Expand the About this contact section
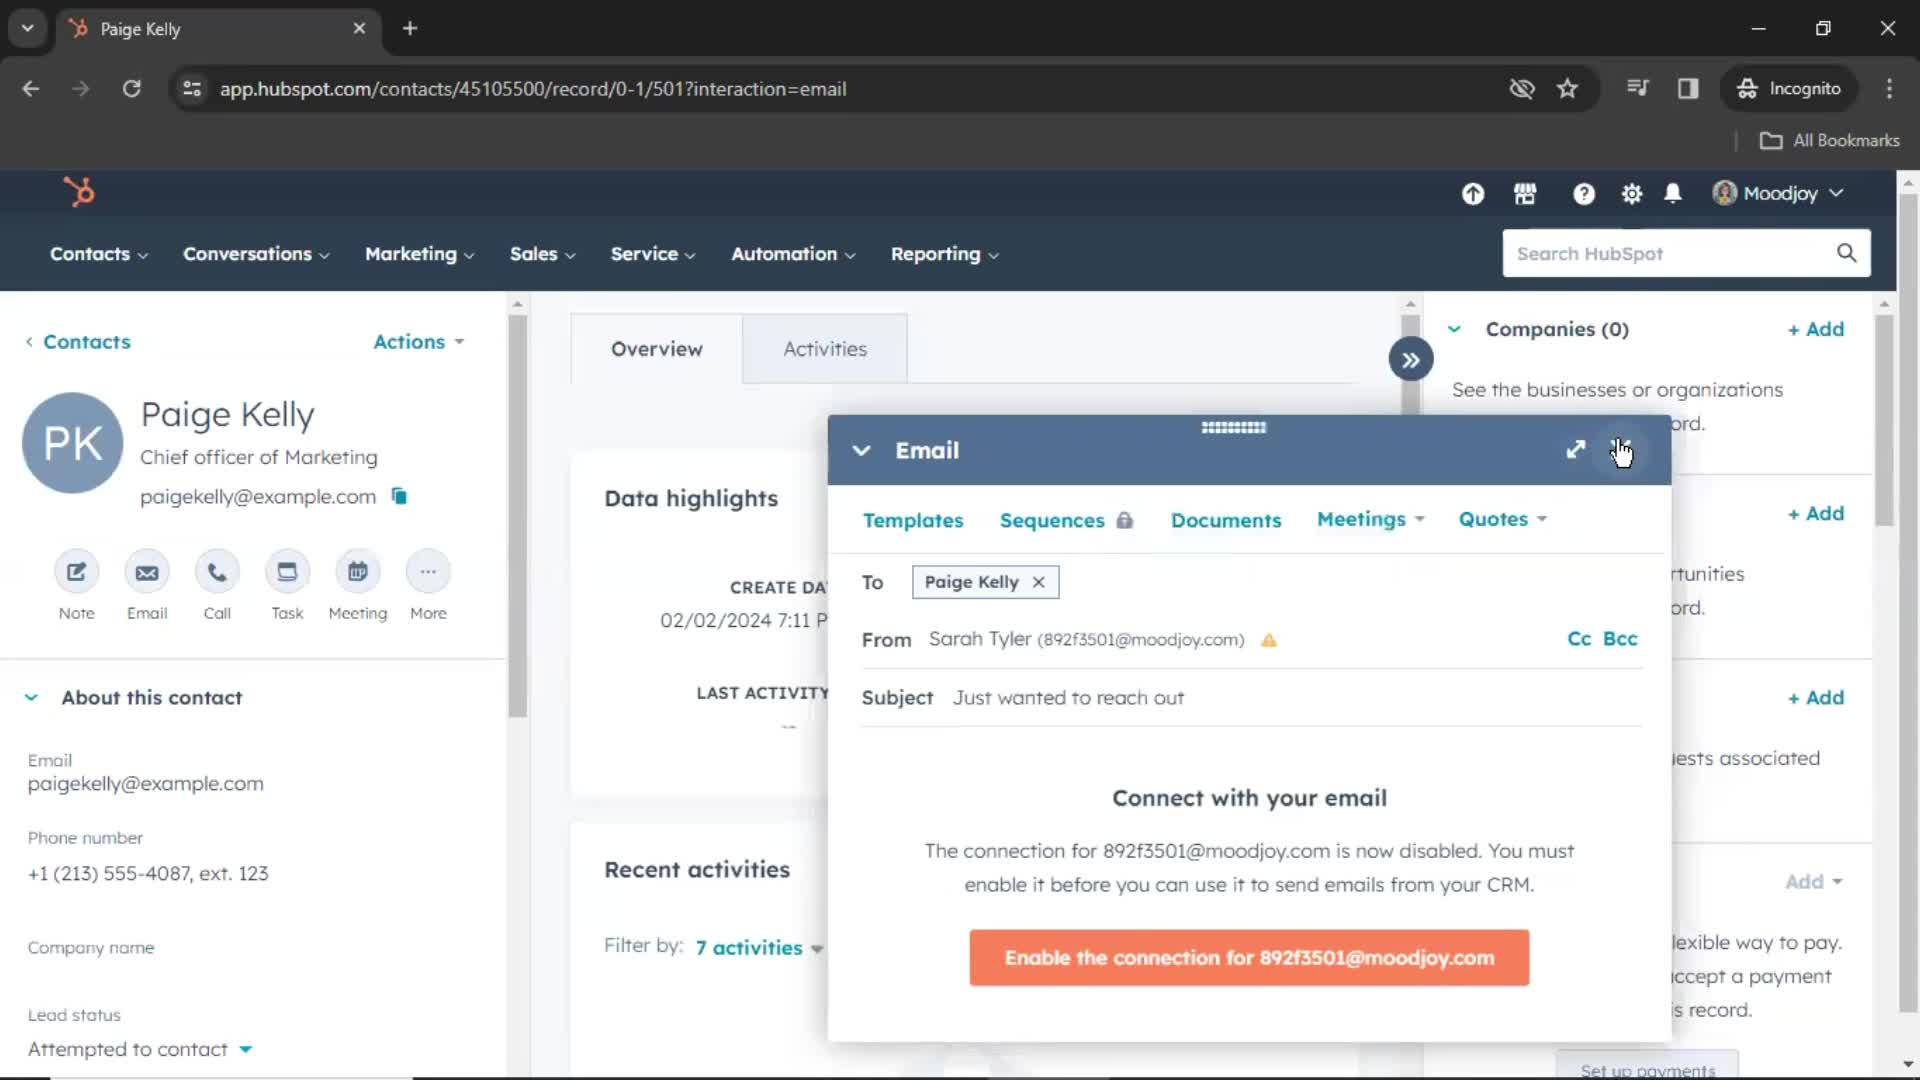Image resolution: width=1920 pixels, height=1080 pixels. click(32, 696)
